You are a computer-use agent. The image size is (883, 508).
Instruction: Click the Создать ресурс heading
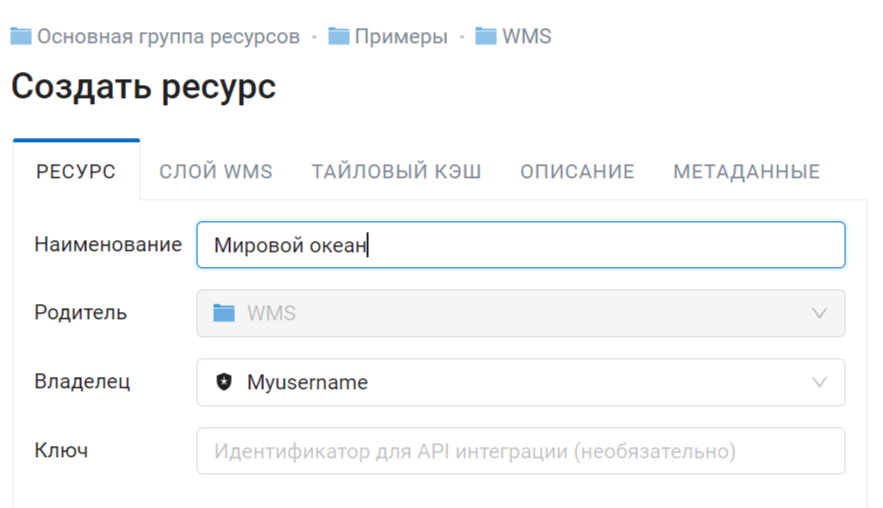point(144,87)
